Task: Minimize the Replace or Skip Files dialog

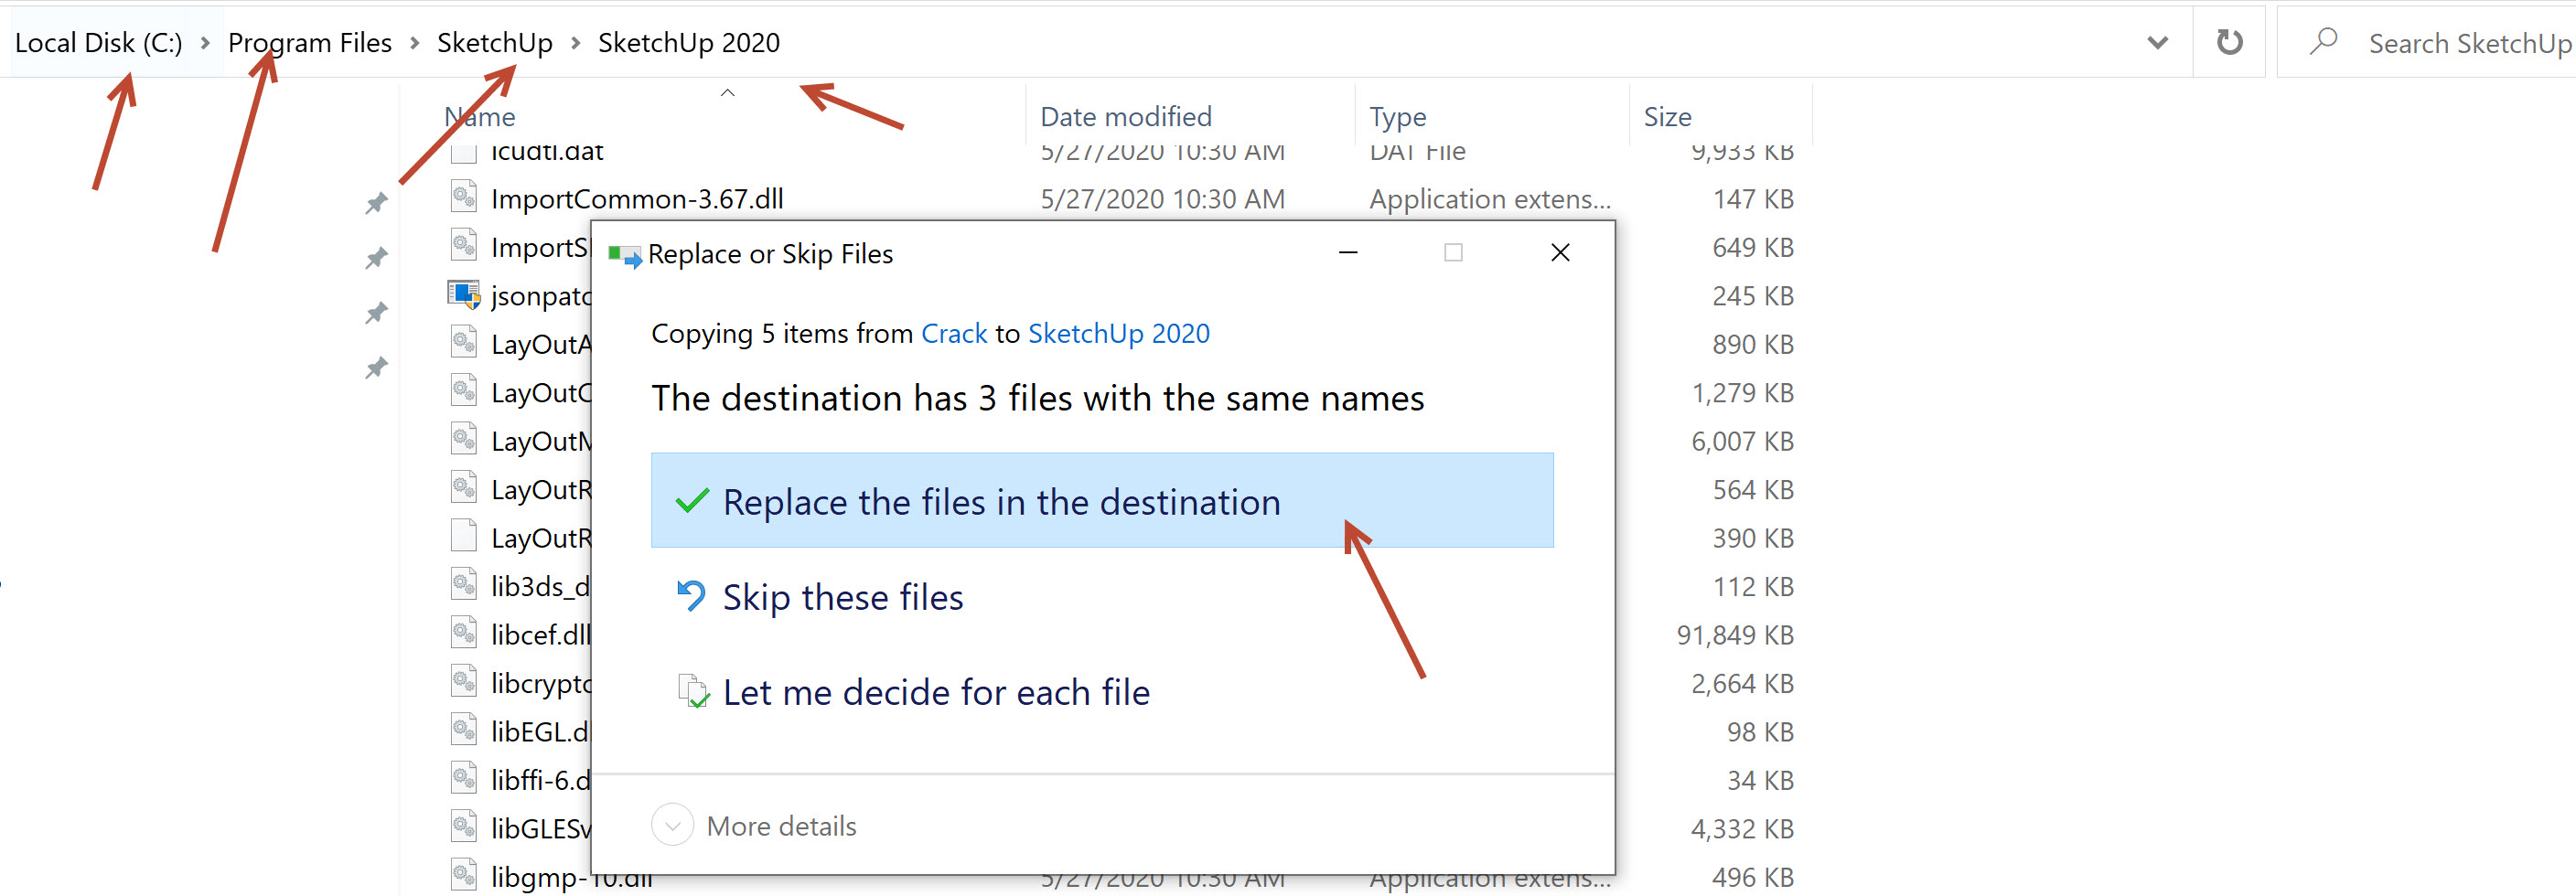Action: coord(1348,253)
